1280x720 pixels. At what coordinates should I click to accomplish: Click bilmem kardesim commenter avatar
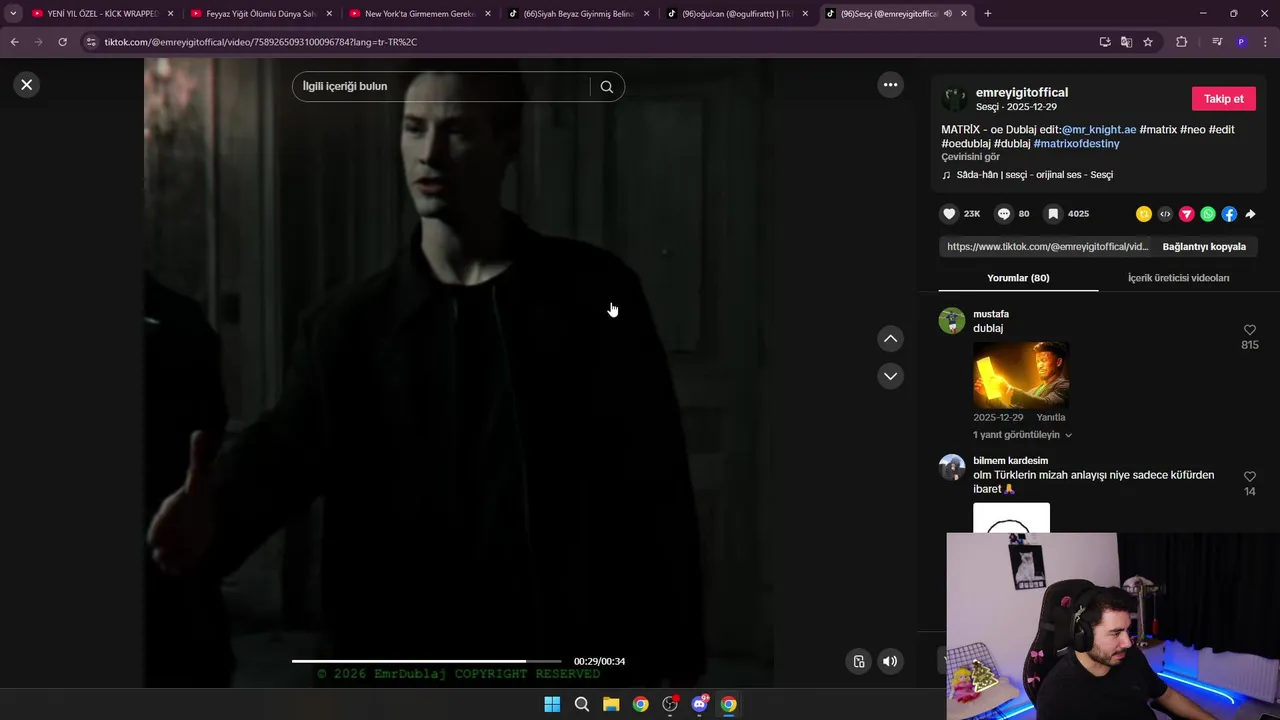click(x=952, y=468)
